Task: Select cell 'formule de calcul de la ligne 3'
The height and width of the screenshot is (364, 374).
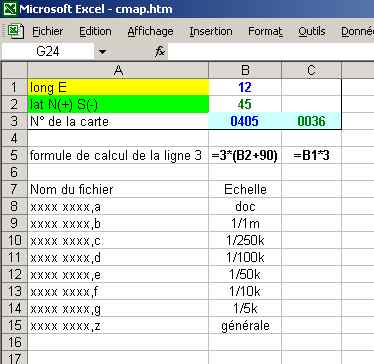Action: pos(118,156)
